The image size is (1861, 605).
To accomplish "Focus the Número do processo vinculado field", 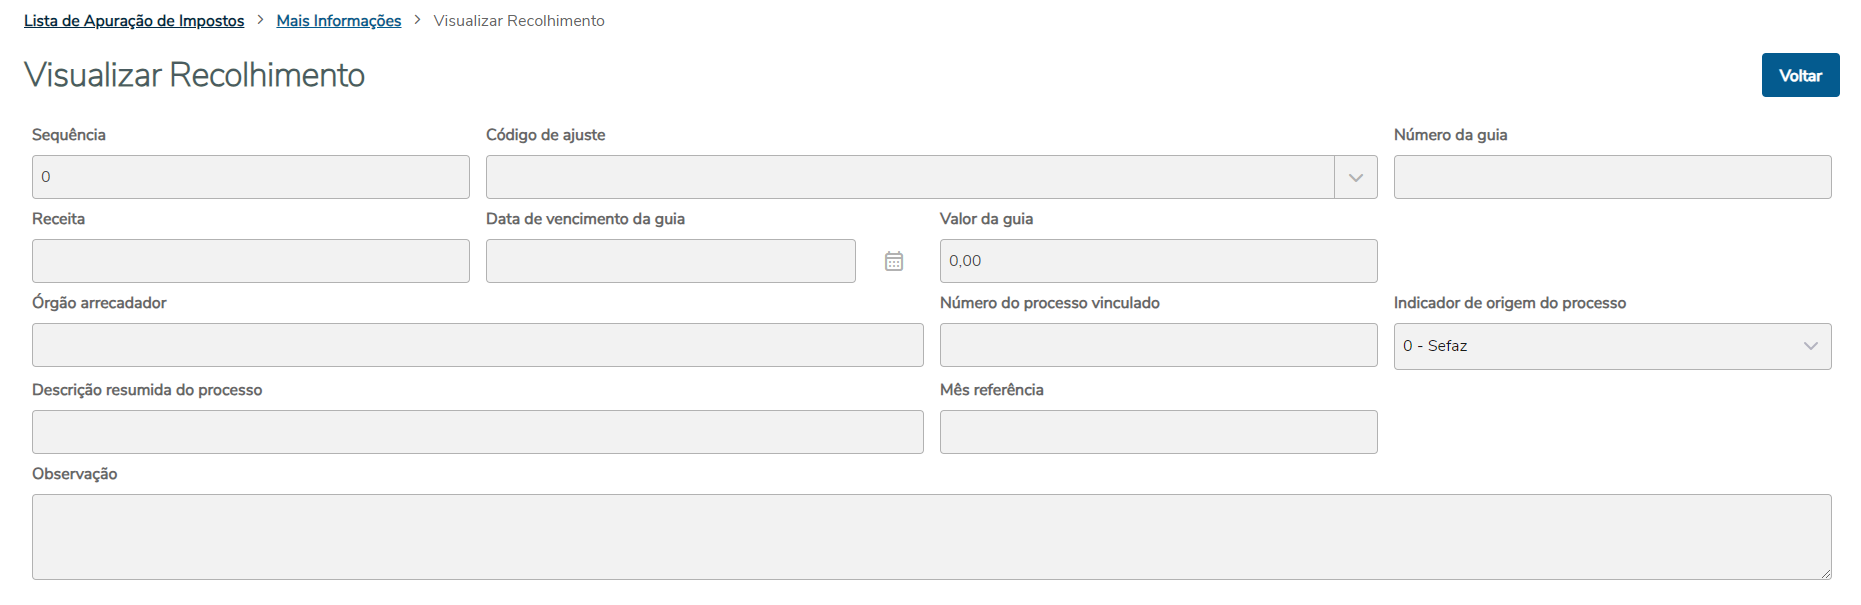I will 1158,345.
